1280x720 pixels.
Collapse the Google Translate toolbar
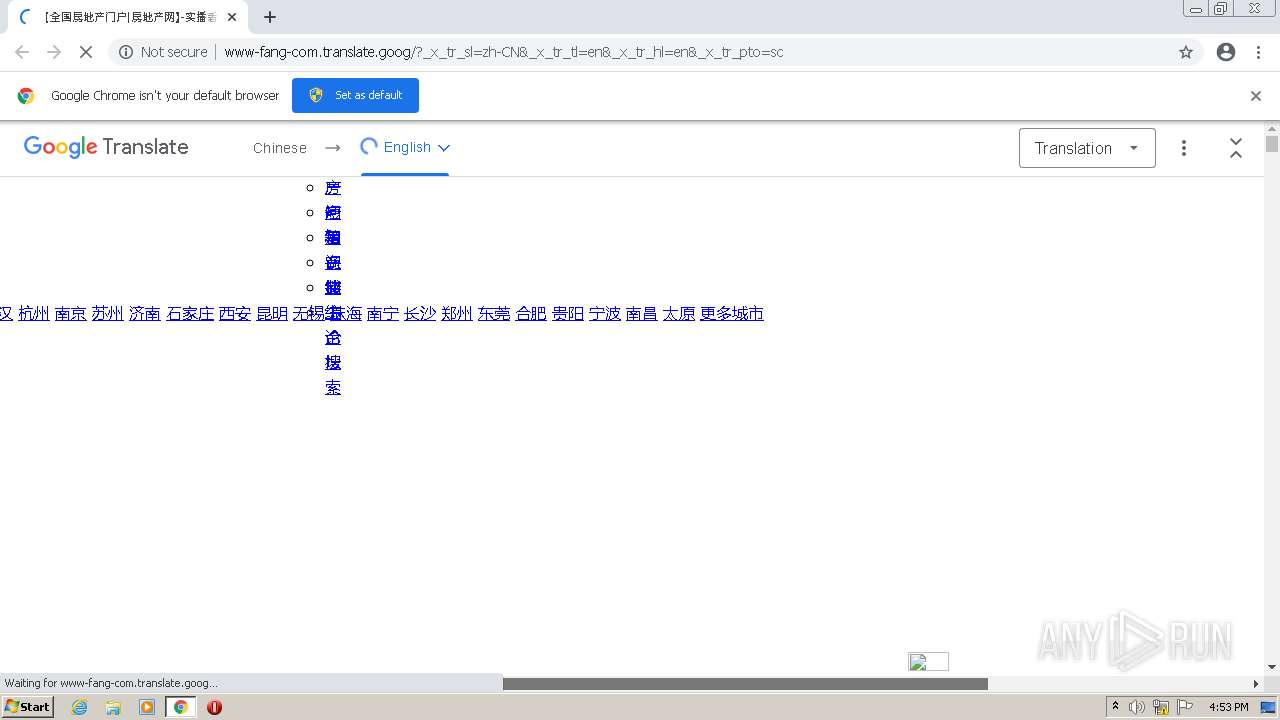point(1236,148)
